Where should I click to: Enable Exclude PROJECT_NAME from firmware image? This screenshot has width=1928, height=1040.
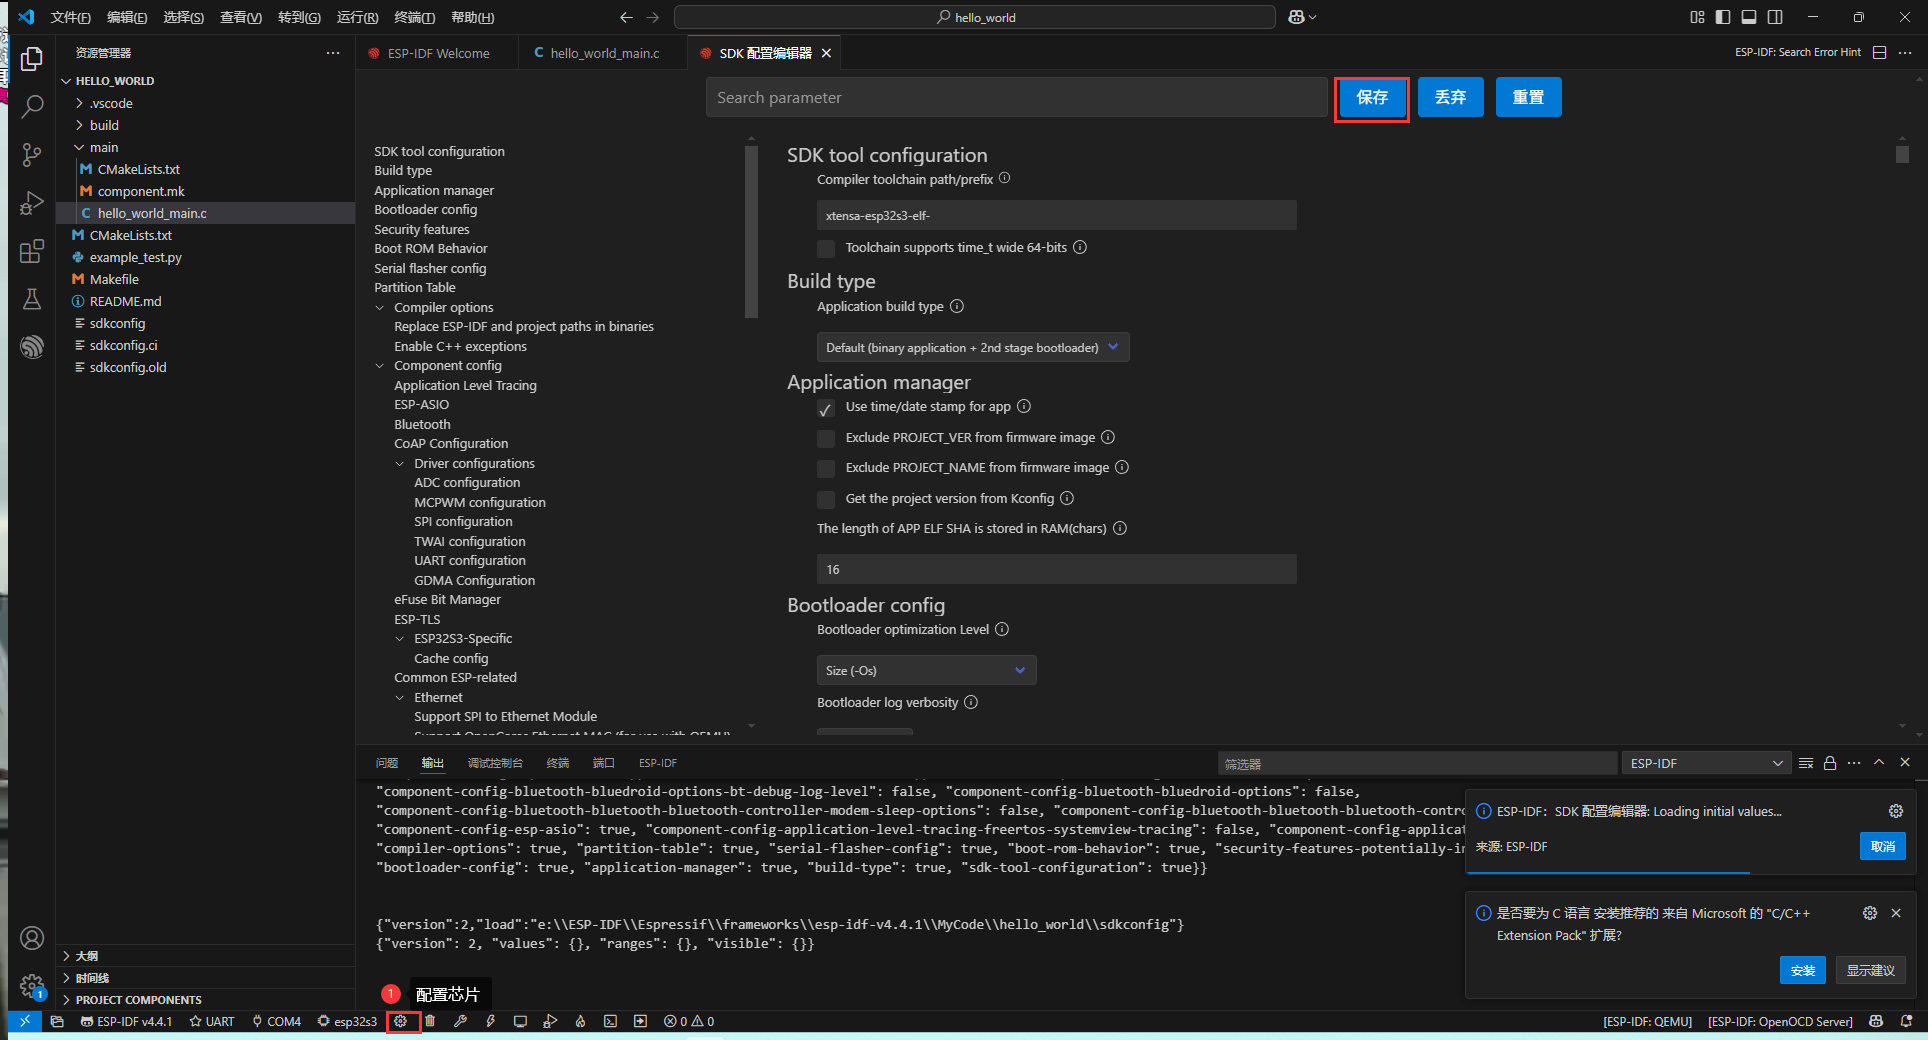click(826, 468)
